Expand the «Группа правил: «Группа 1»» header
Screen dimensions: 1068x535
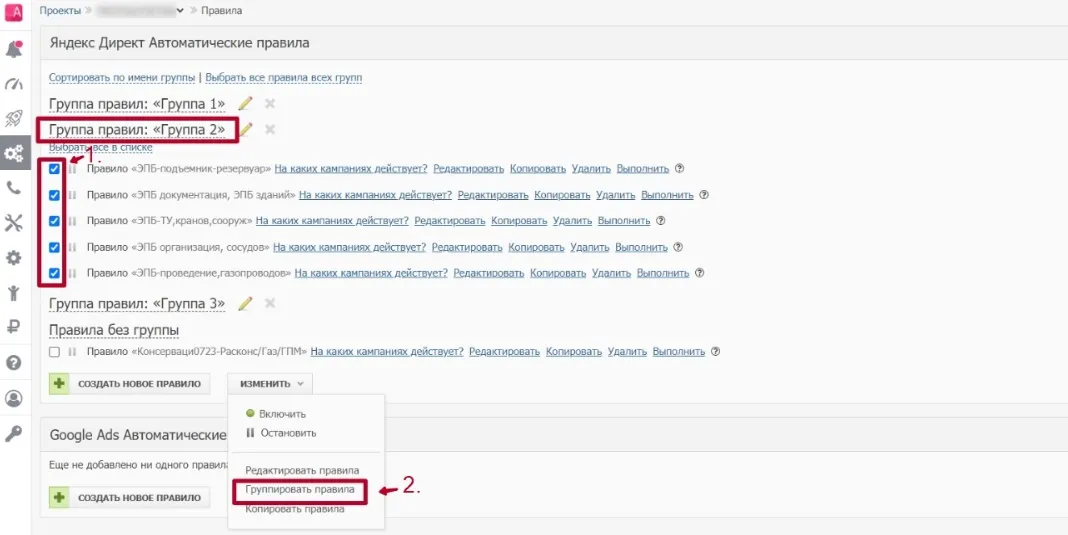point(137,104)
